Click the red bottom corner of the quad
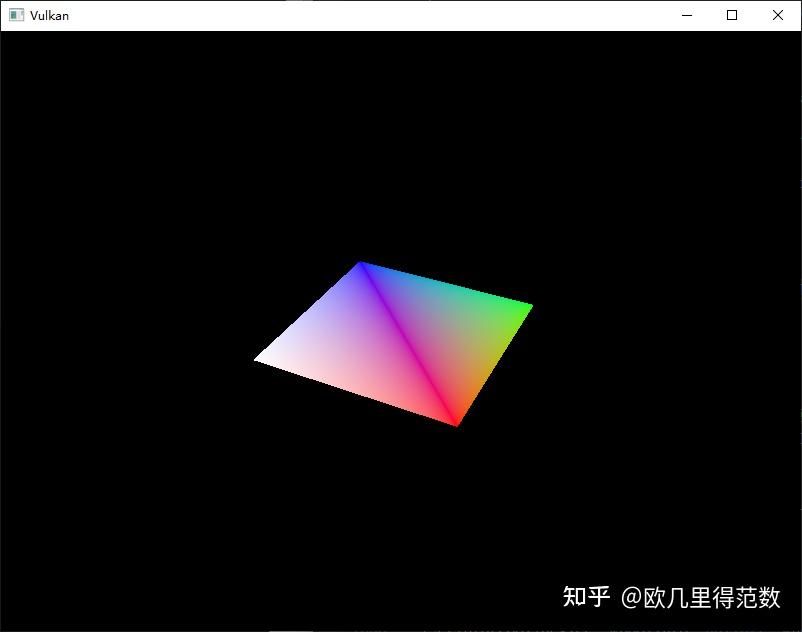The width and height of the screenshot is (802, 632). tap(455, 418)
